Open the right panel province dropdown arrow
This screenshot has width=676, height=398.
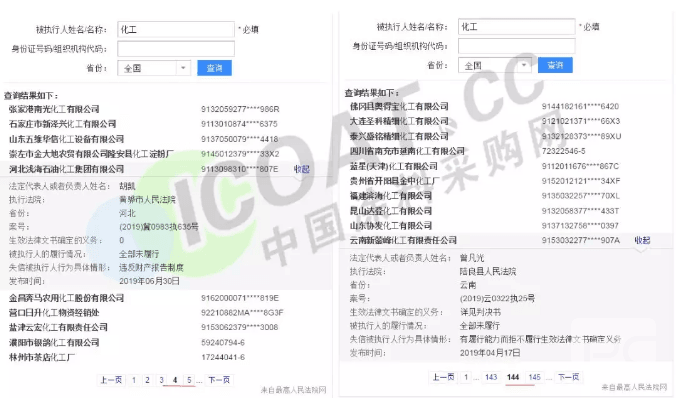tap(524, 66)
